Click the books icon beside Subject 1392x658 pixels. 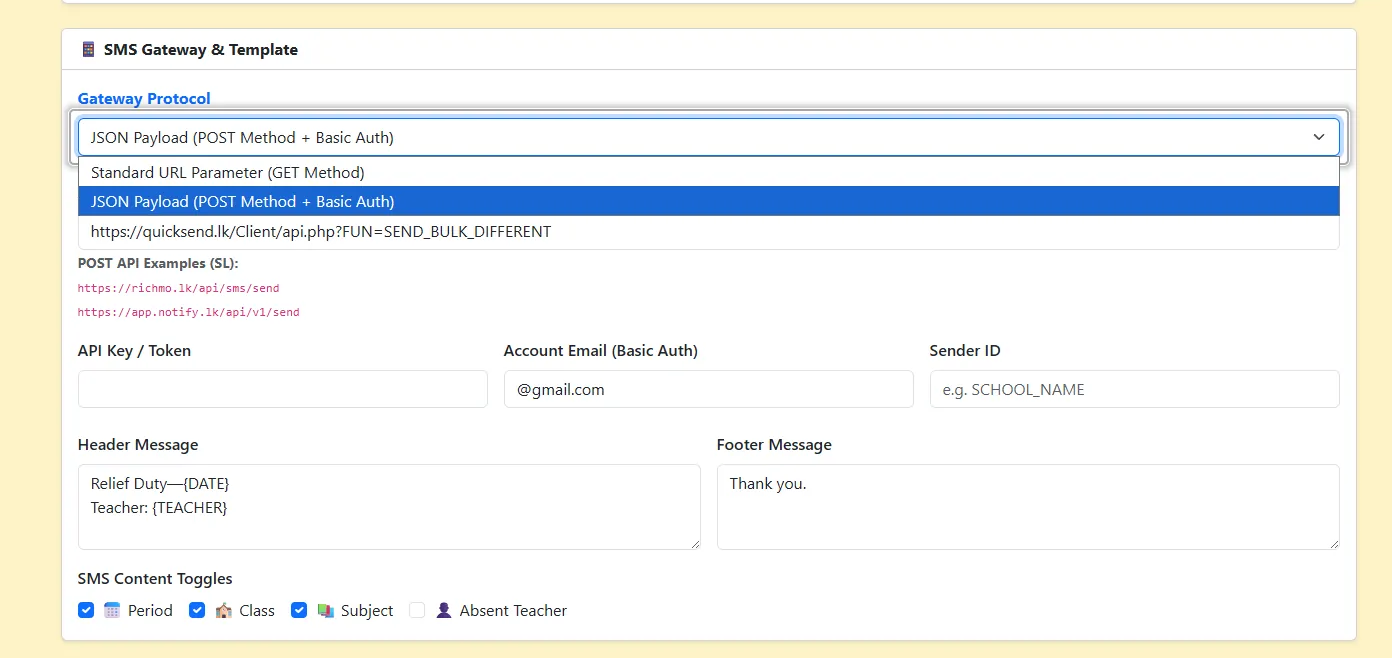325,610
